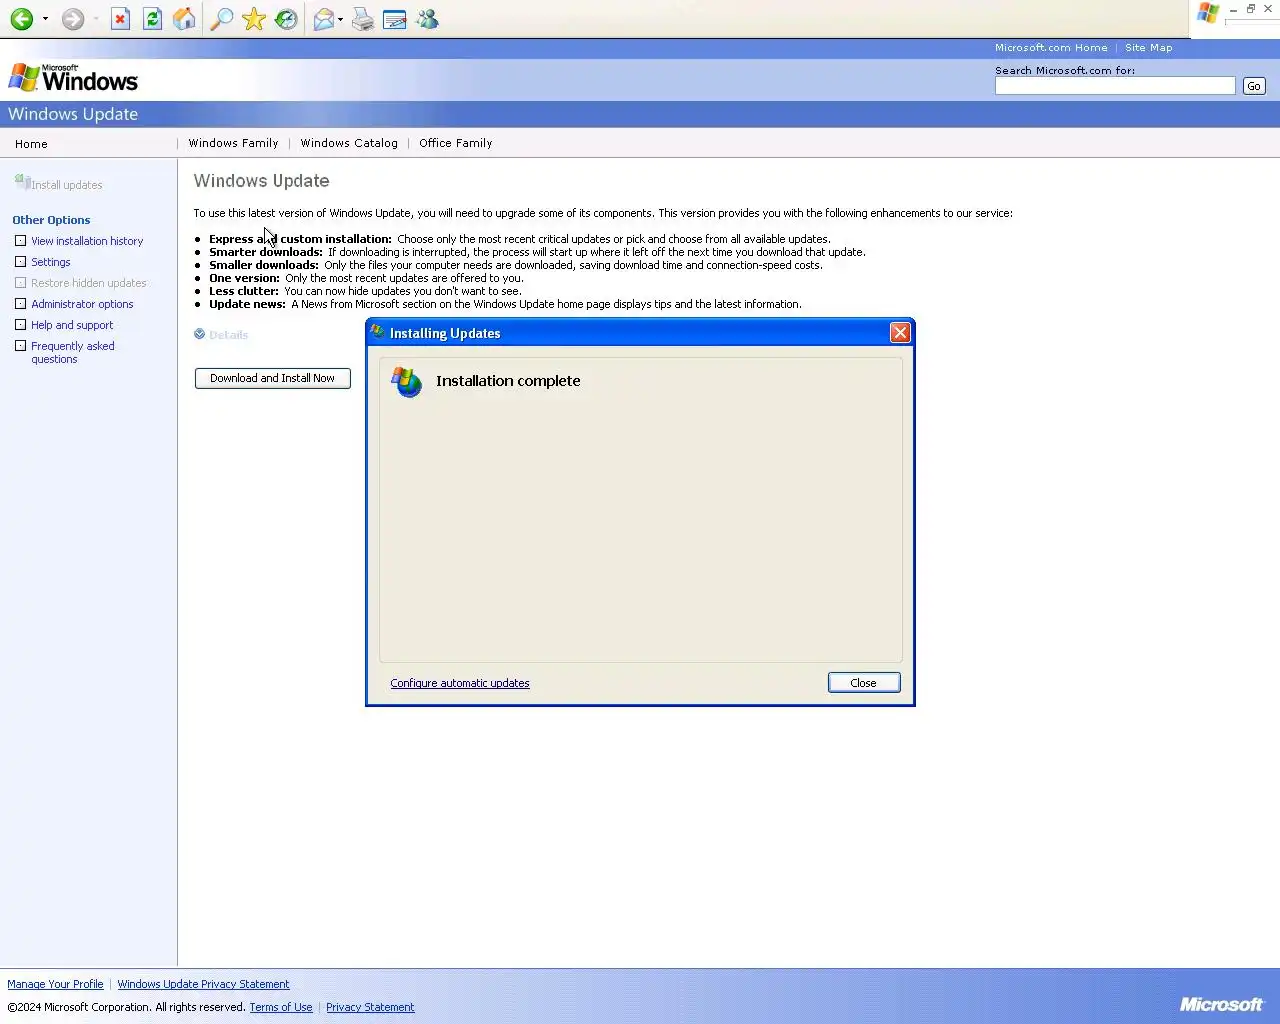Click the Installing Updates title bar icon

point(377,332)
